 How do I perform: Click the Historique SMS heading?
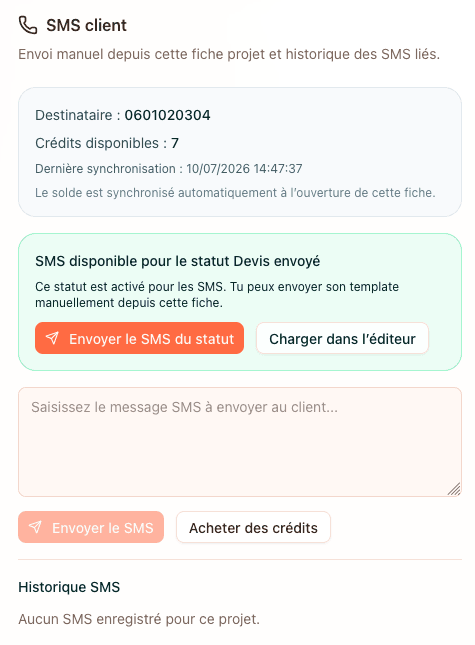point(69,587)
